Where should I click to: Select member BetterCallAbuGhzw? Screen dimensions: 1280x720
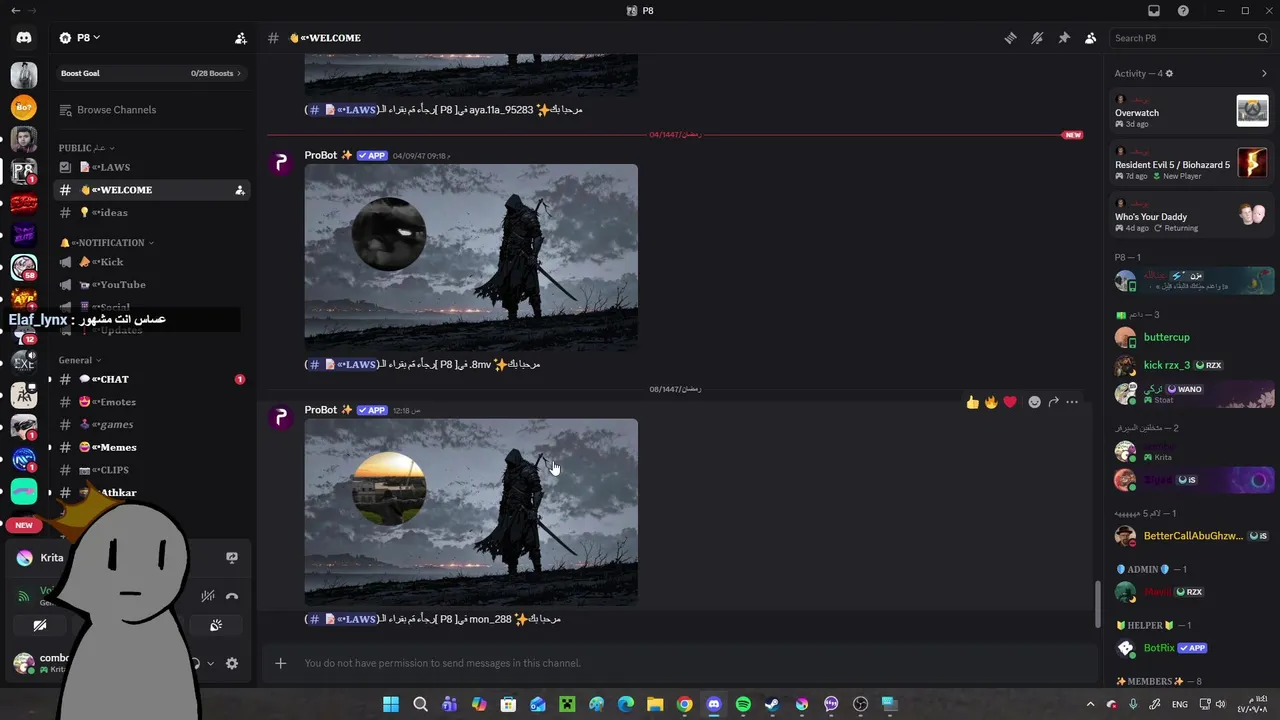click(x=1191, y=536)
